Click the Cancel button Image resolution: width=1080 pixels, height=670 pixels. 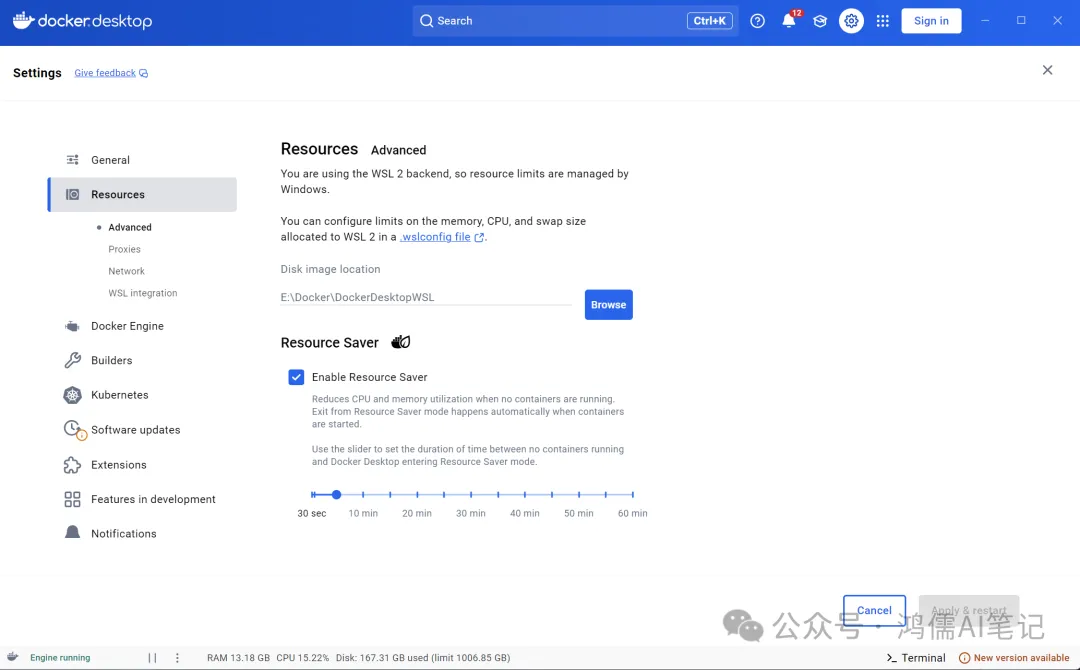pos(874,610)
